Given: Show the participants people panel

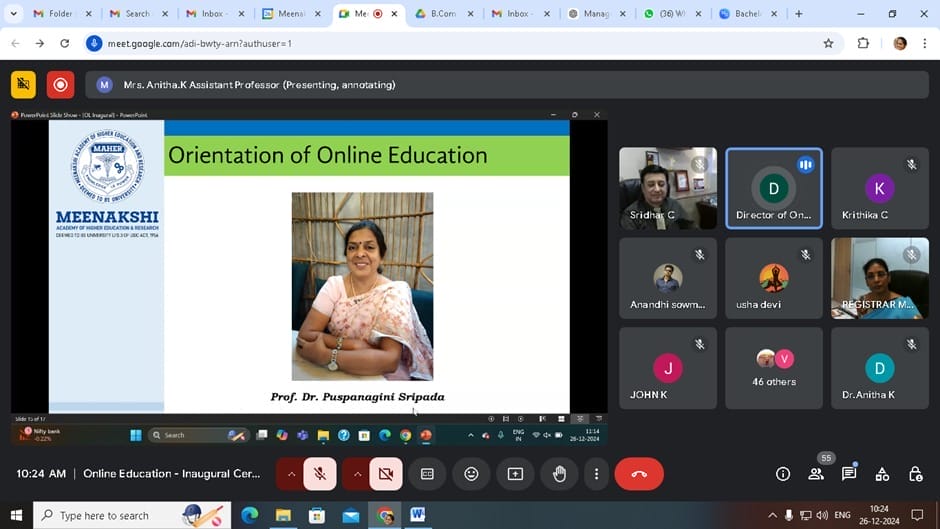Looking at the screenshot, I should tap(816, 474).
